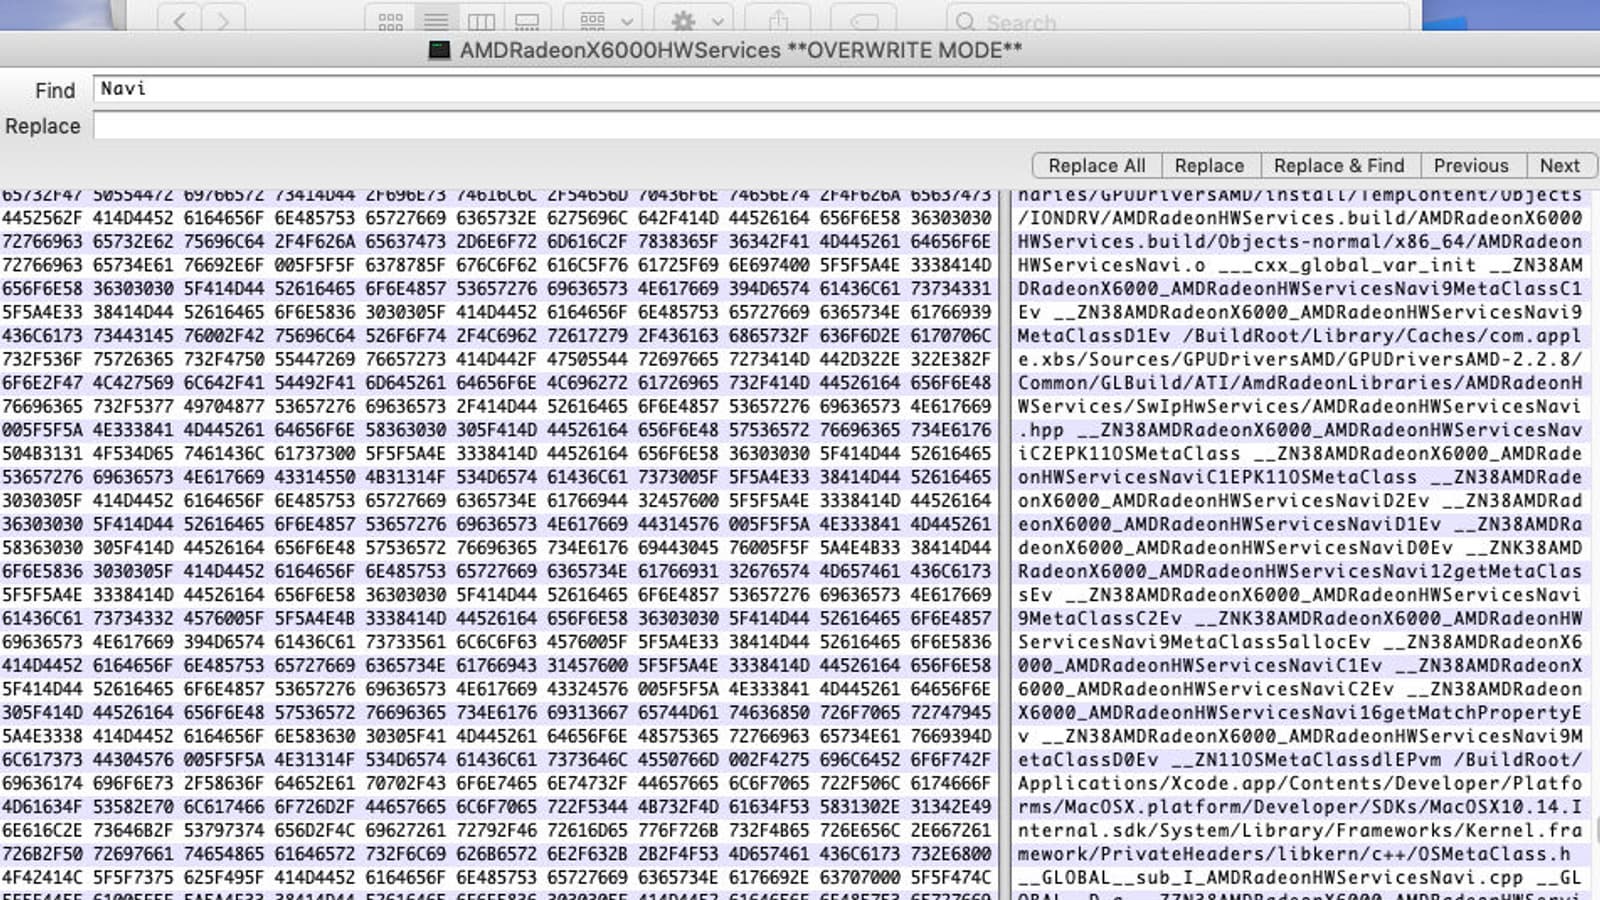Select hex value 43324576
Image resolution: width=1600 pixels, height=900 pixels.
coord(587,689)
